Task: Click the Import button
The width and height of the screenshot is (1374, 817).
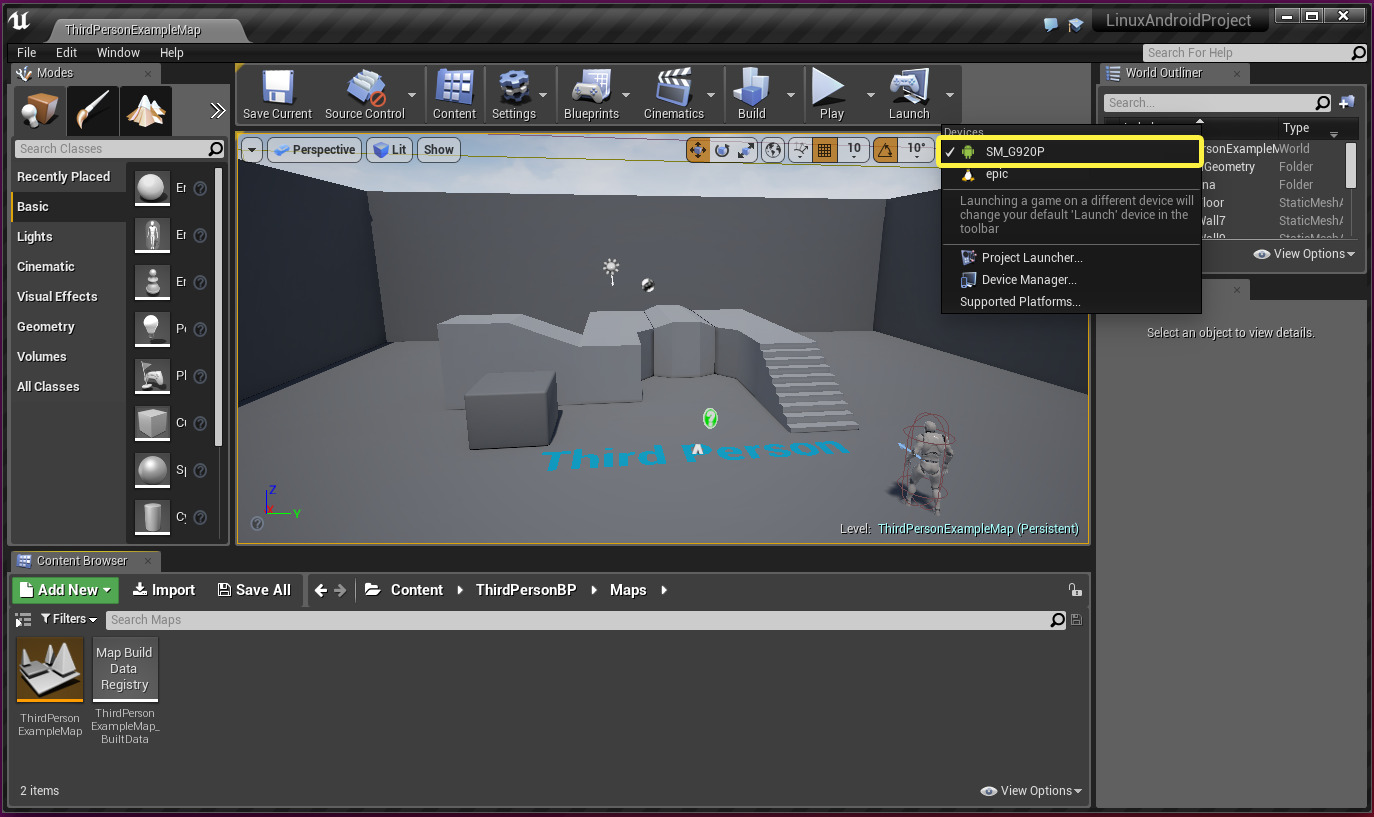Action: 164,590
